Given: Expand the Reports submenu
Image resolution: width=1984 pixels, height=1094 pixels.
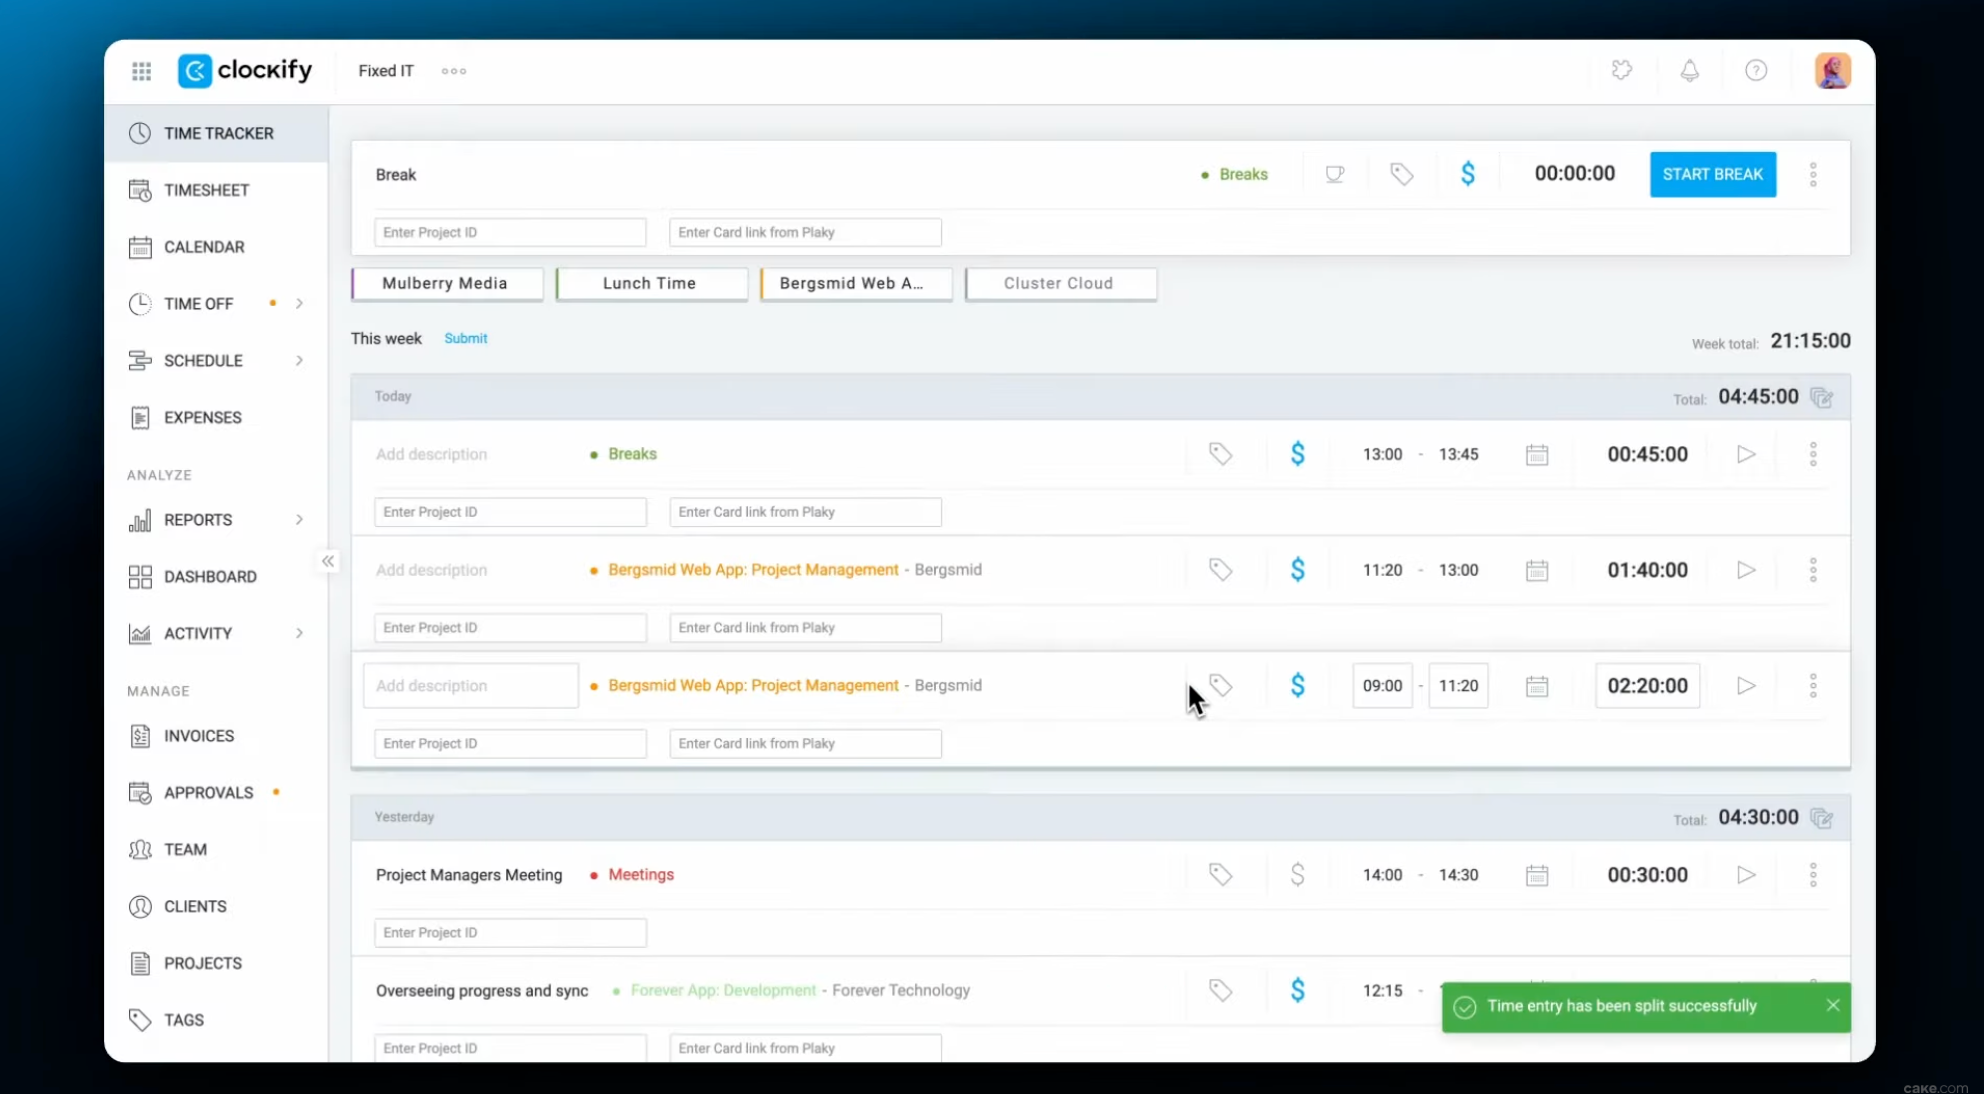Looking at the screenshot, I should (x=299, y=520).
